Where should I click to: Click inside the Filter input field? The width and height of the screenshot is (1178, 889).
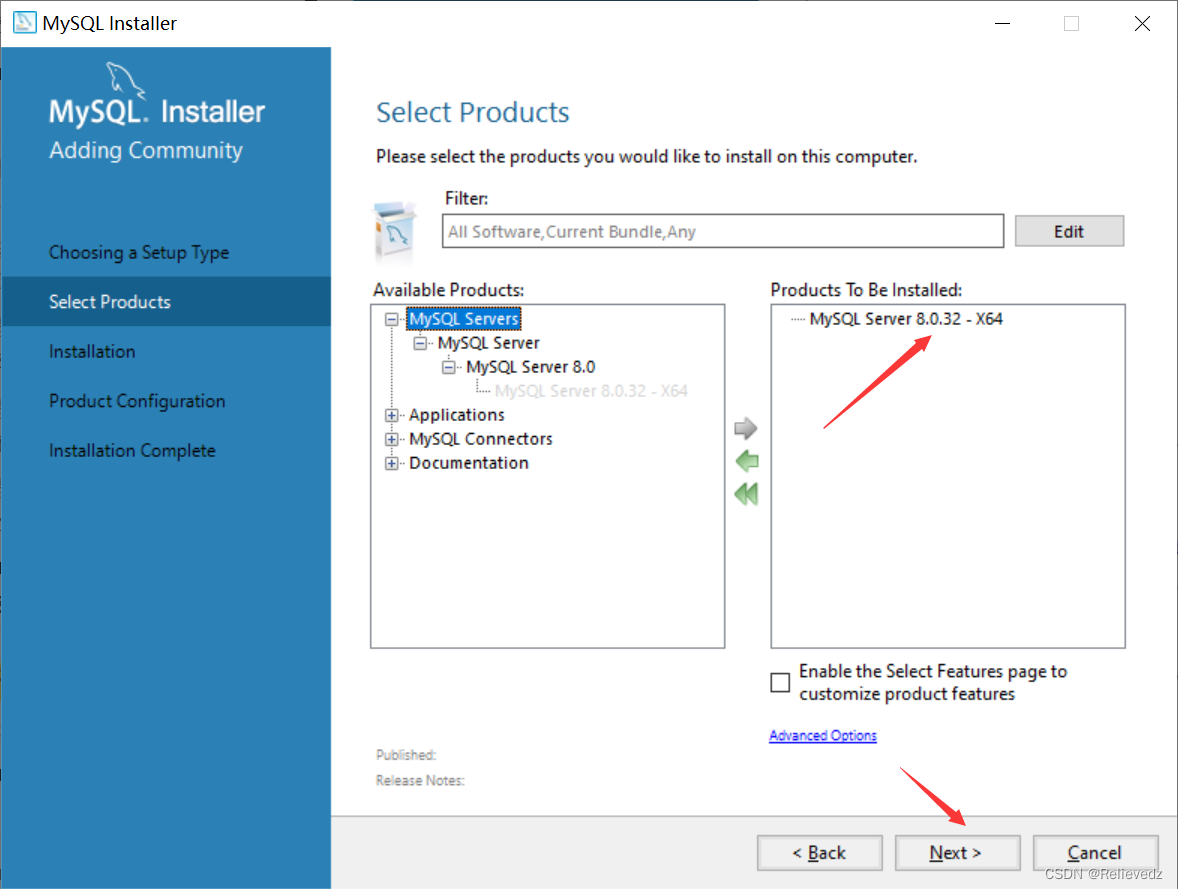720,231
